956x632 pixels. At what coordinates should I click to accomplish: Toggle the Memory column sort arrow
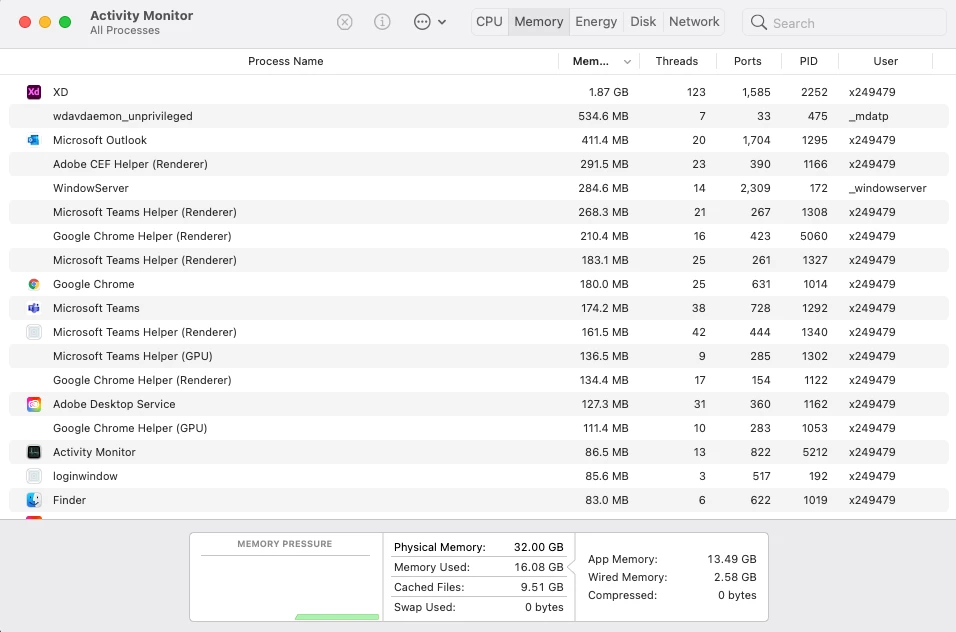click(x=627, y=62)
